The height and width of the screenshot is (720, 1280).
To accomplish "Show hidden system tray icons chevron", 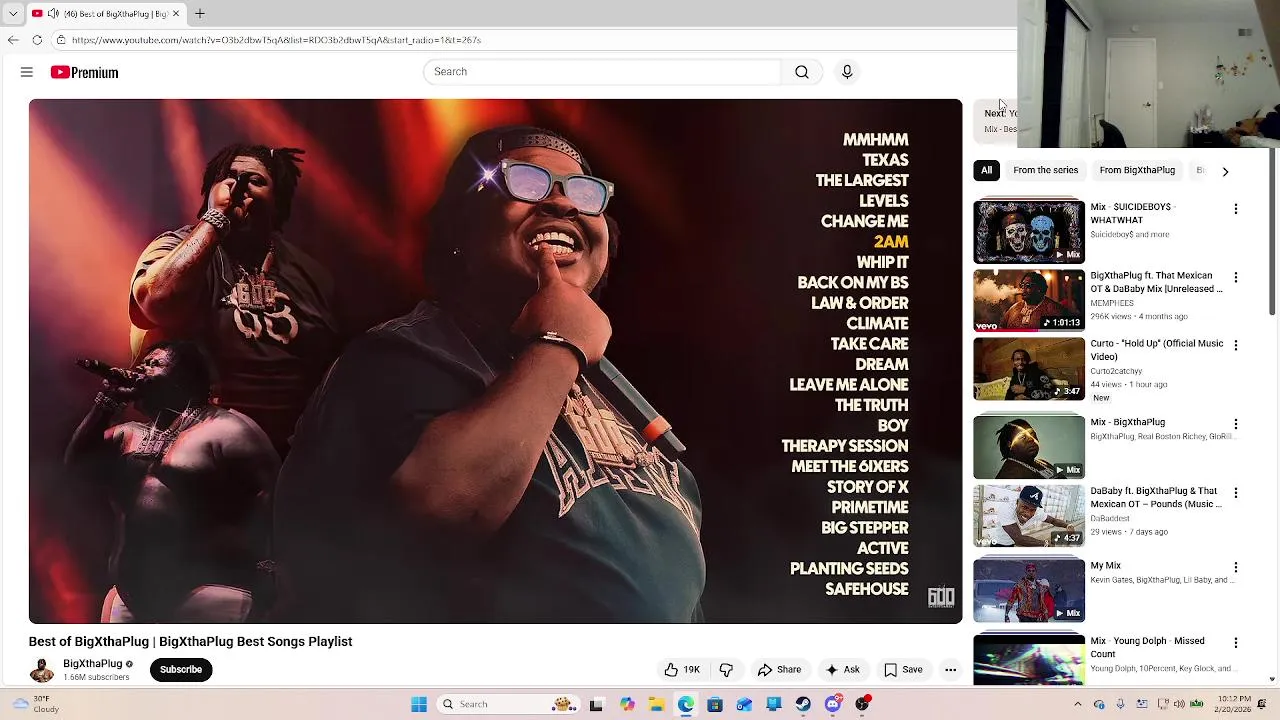I will point(1077,704).
